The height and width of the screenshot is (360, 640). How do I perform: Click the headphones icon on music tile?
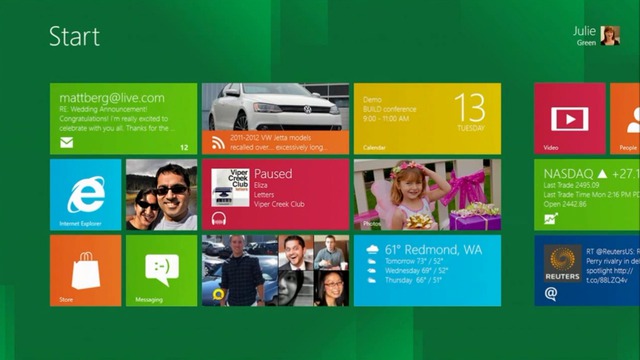click(219, 219)
